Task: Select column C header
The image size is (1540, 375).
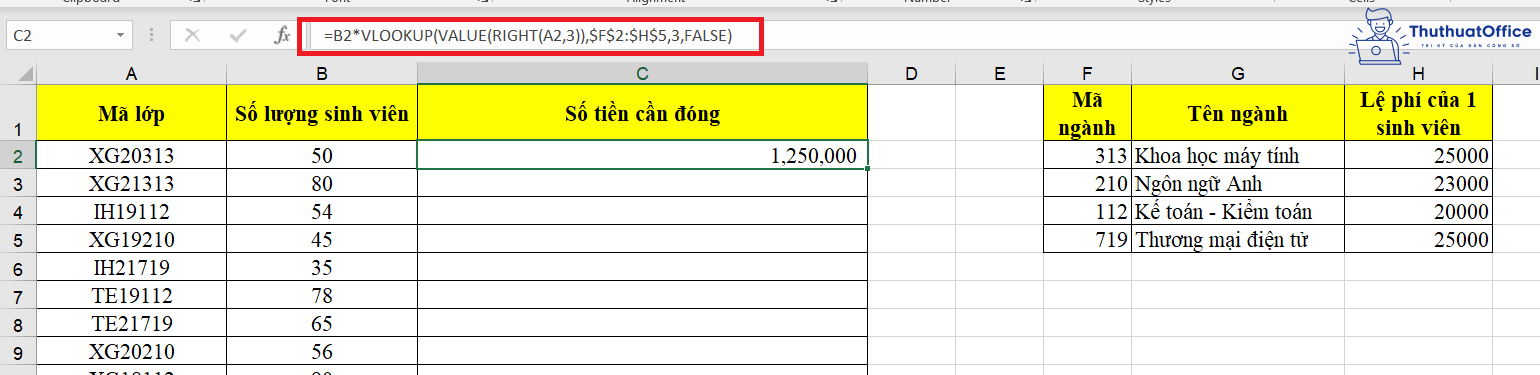Action: [642, 73]
